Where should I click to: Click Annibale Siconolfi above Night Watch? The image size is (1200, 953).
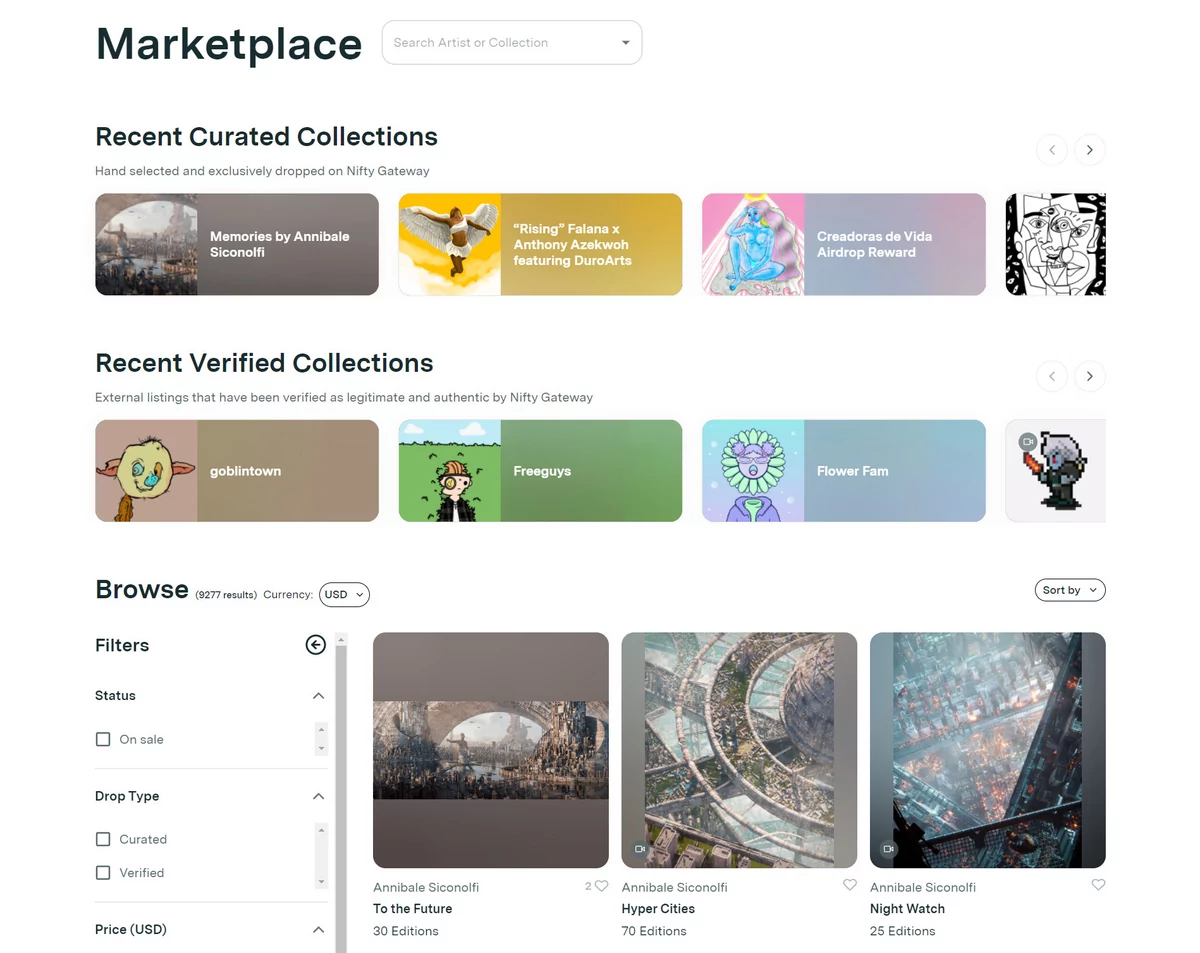[923, 887]
